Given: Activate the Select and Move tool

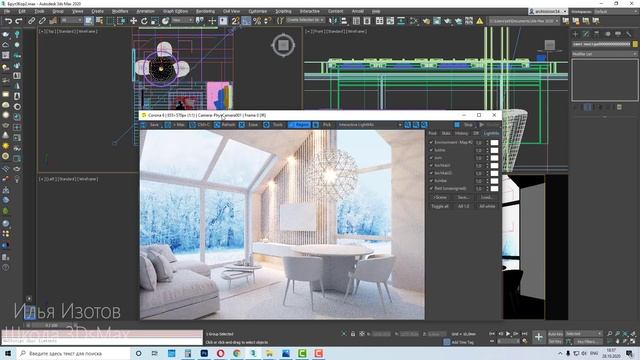Looking at the screenshot, I should click(x=133, y=21).
